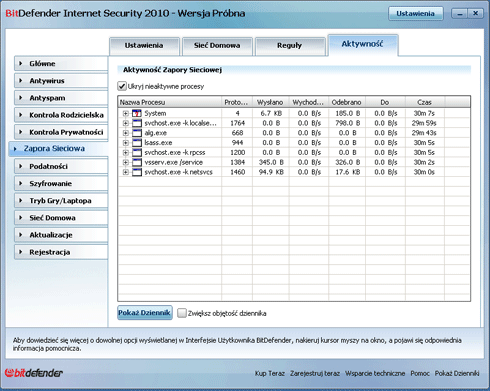Click the lsass.exe process icon

point(137,143)
